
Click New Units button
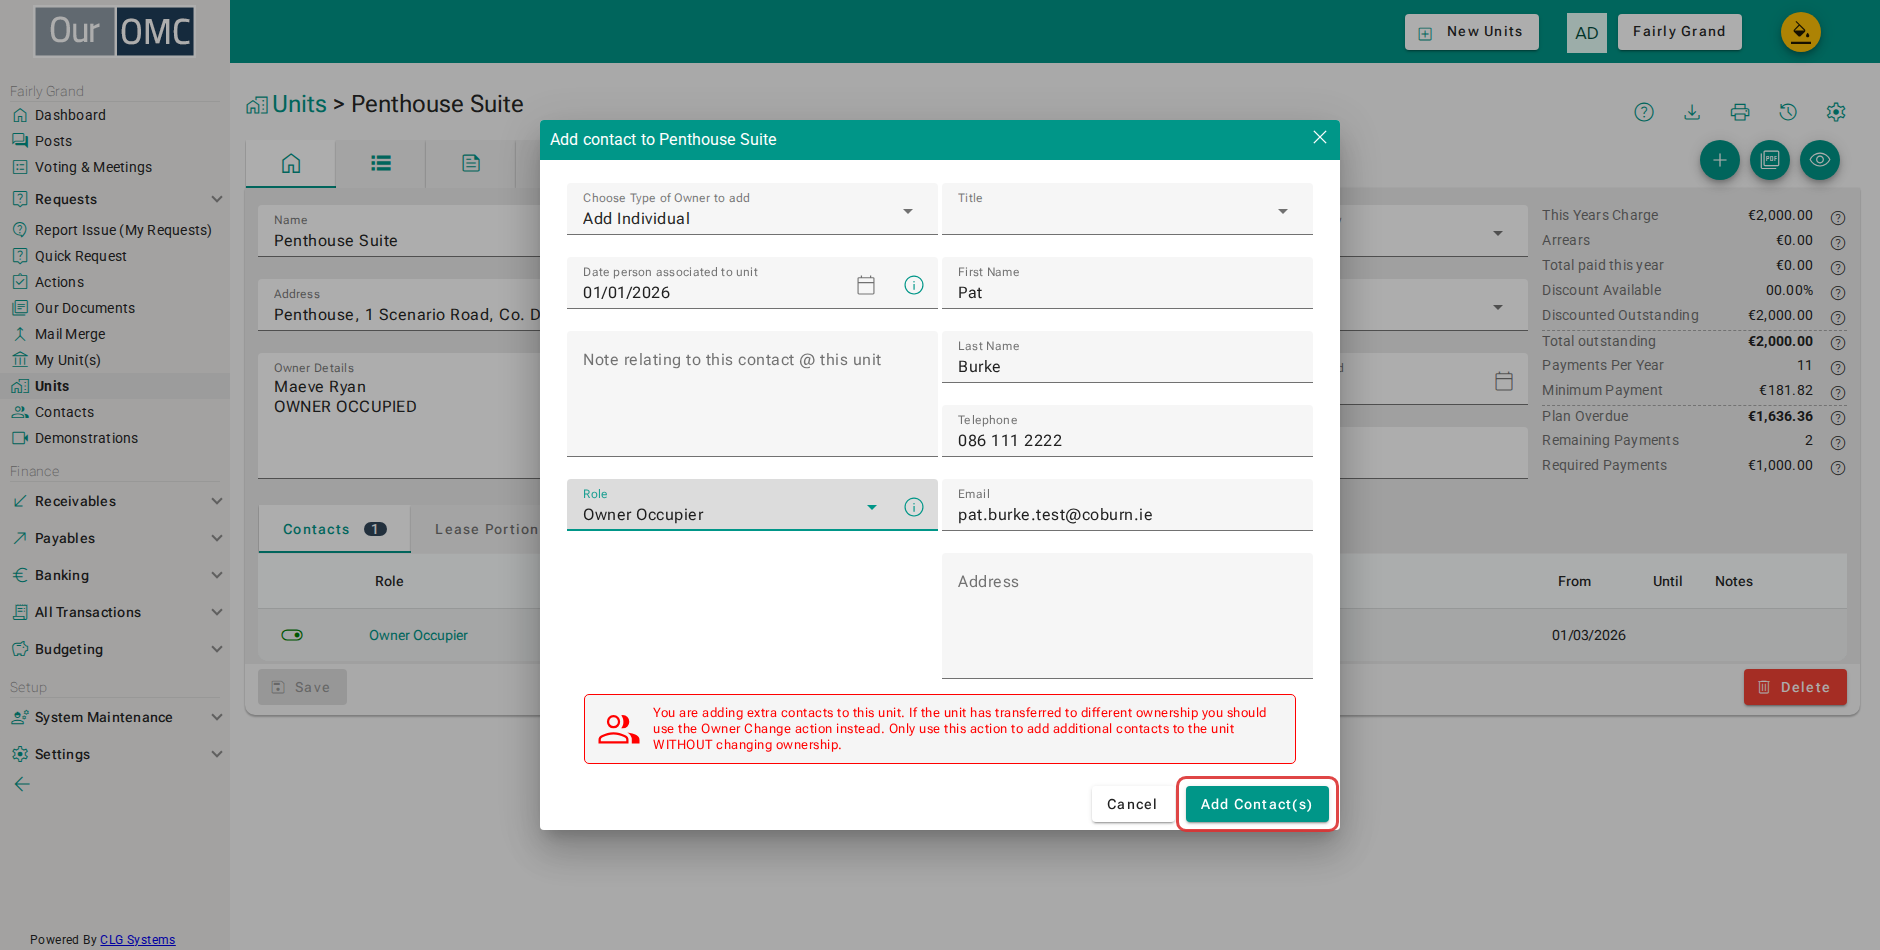coord(1472,32)
